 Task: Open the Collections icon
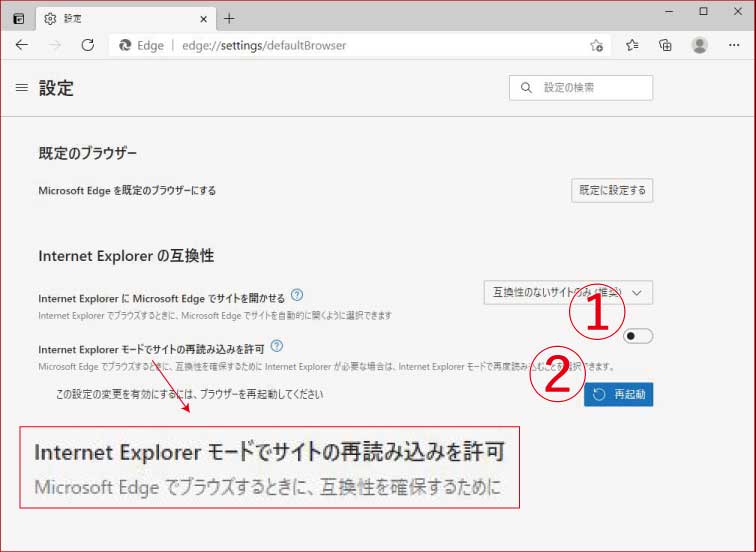666,45
